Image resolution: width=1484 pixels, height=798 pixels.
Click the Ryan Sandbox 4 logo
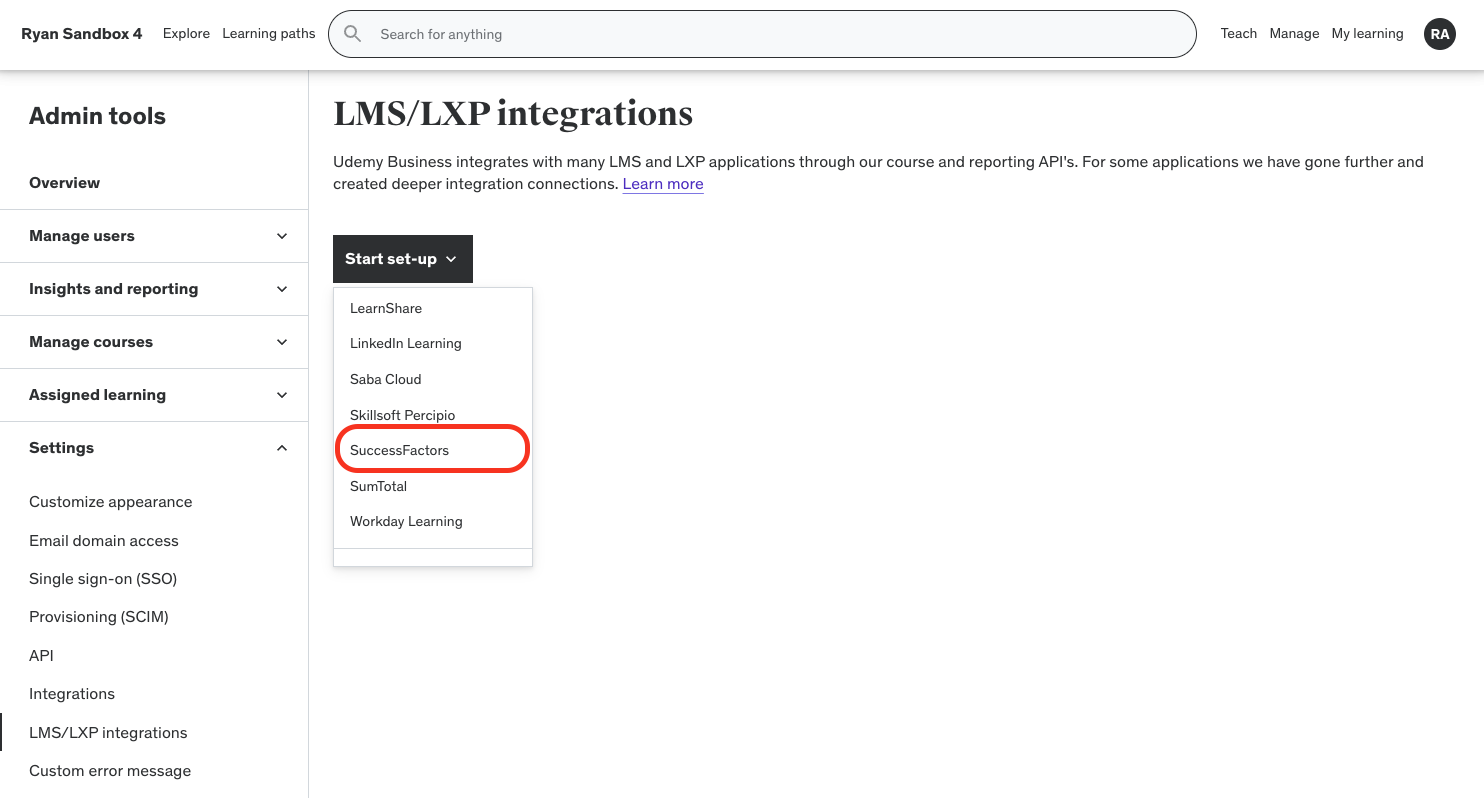82,34
